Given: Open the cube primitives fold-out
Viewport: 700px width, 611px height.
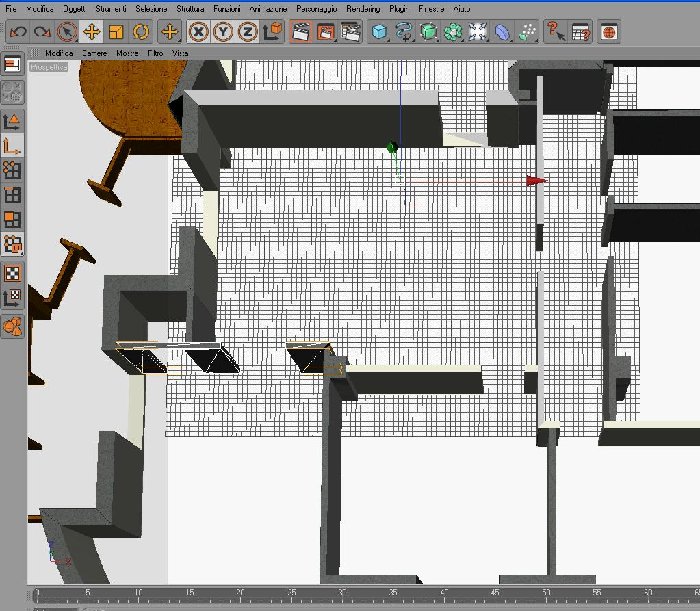Looking at the screenshot, I should click(379, 32).
